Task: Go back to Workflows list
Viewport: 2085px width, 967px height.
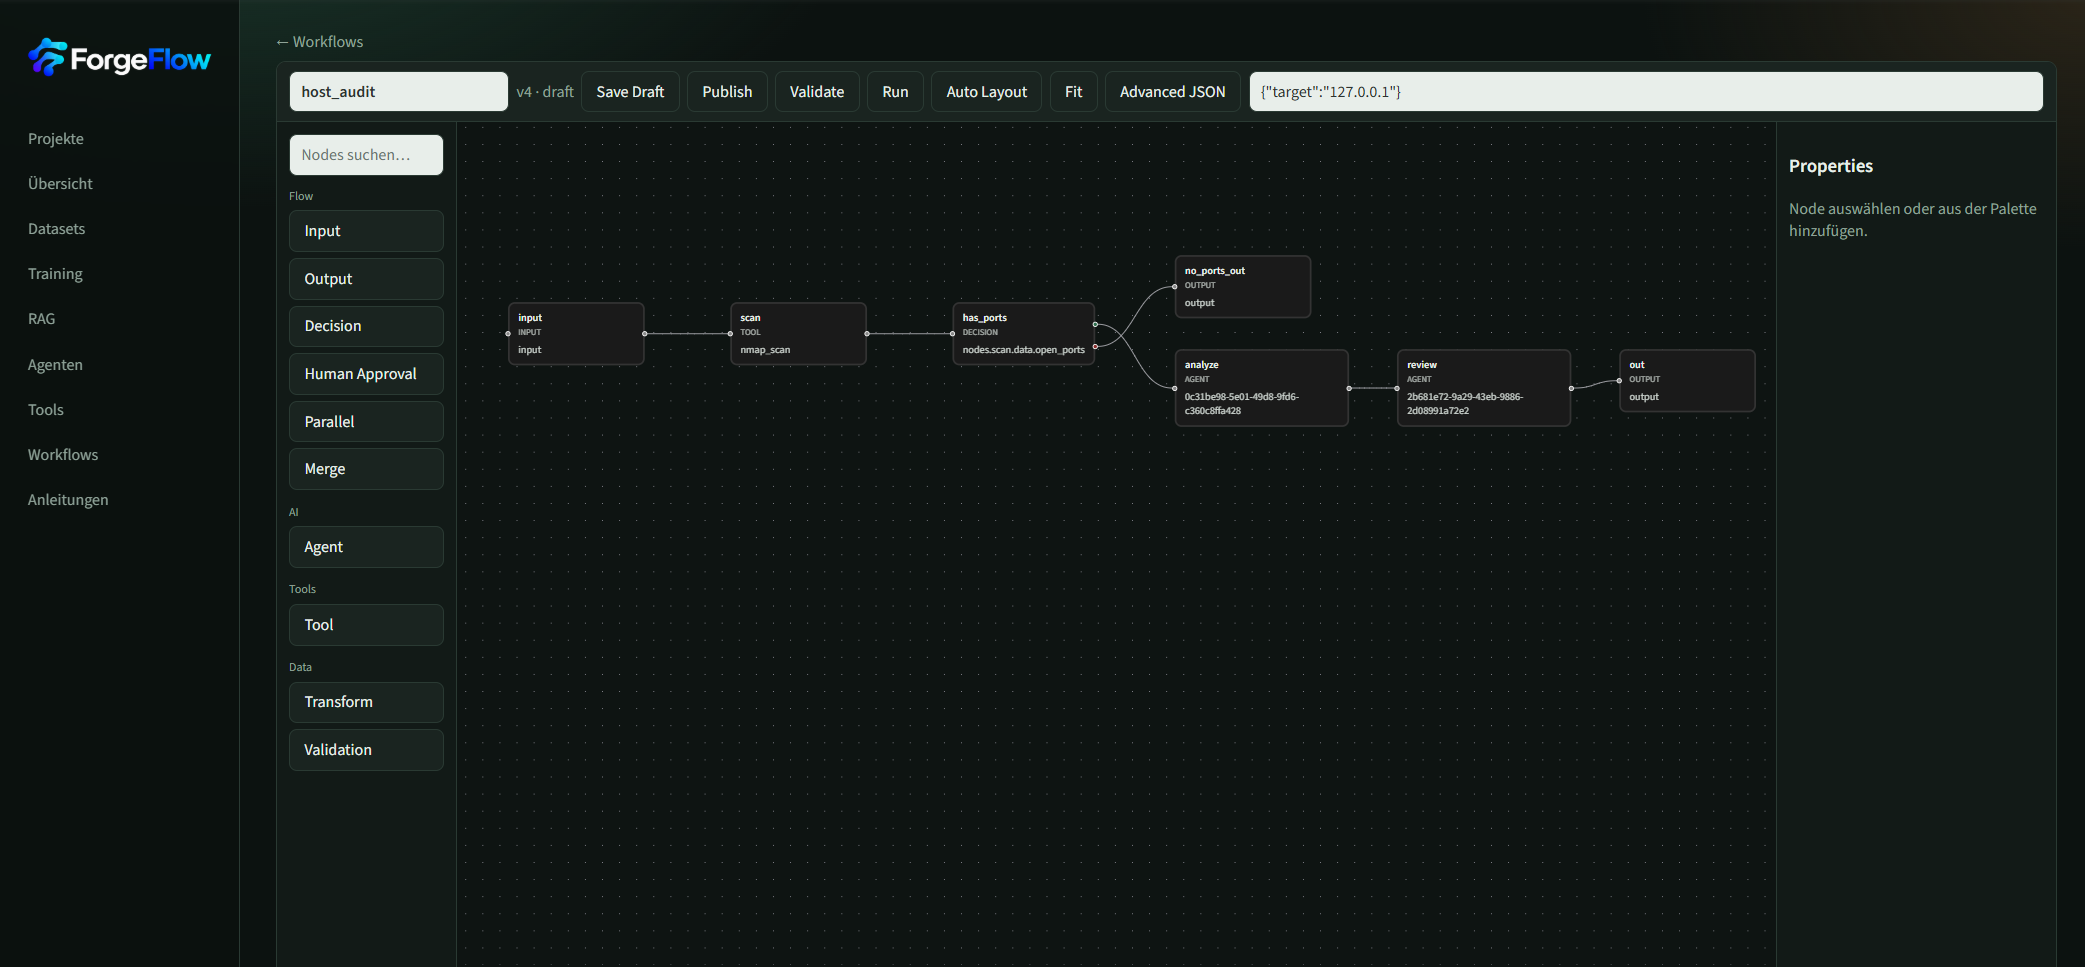Action: (x=320, y=42)
